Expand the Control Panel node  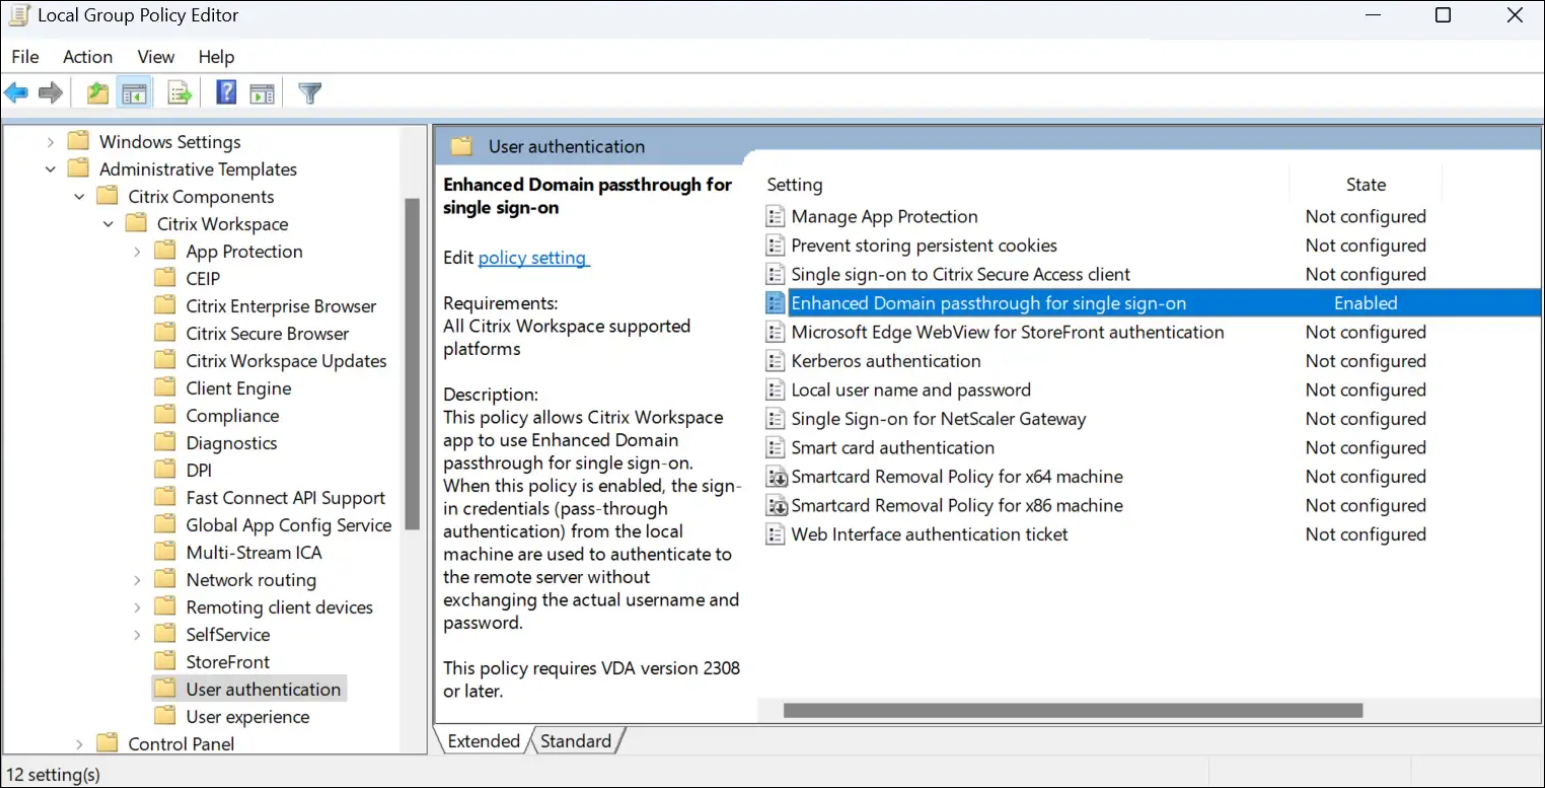click(79, 744)
